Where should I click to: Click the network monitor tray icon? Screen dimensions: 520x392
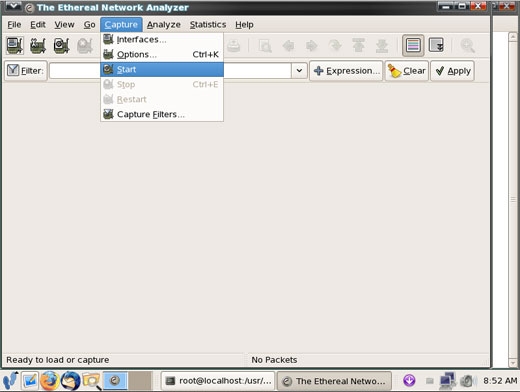point(447,380)
